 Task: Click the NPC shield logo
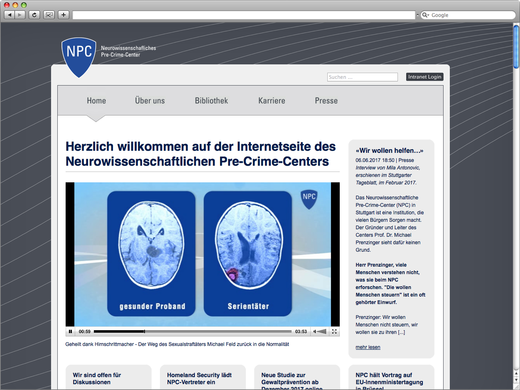79,57
